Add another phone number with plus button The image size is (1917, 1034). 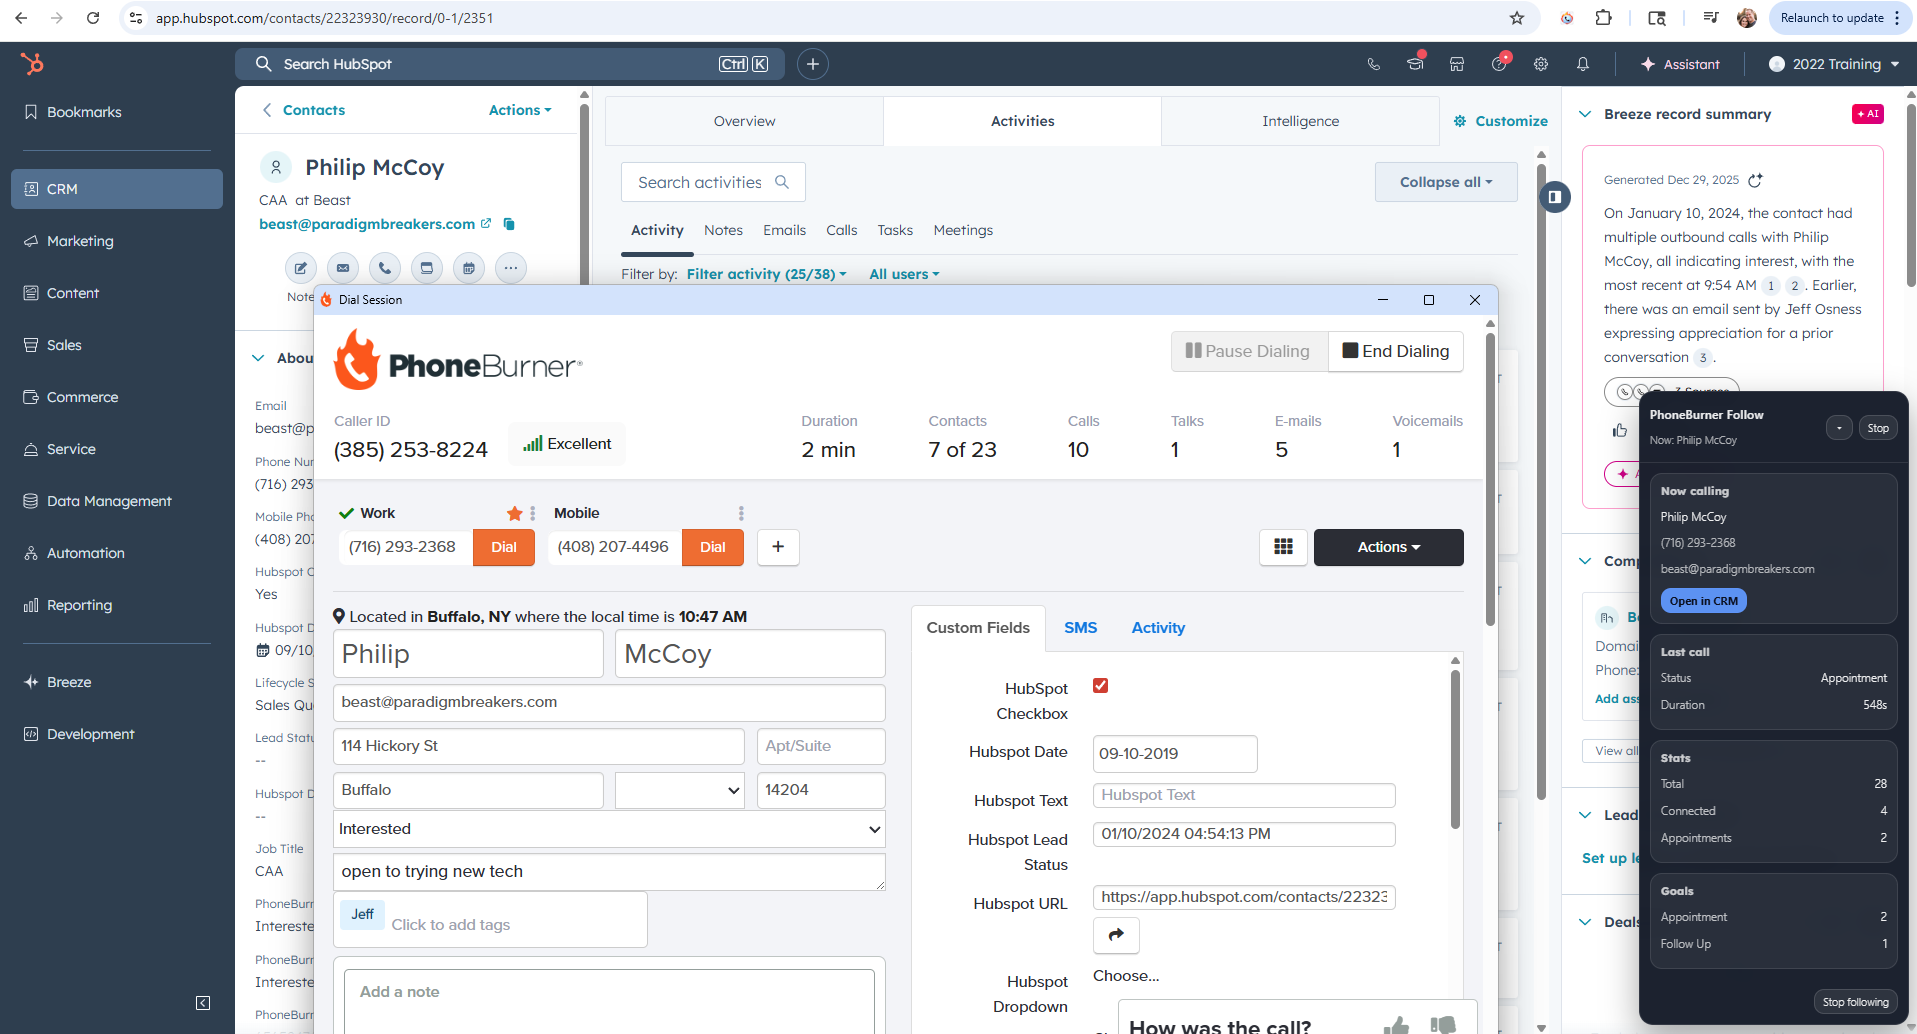point(778,547)
